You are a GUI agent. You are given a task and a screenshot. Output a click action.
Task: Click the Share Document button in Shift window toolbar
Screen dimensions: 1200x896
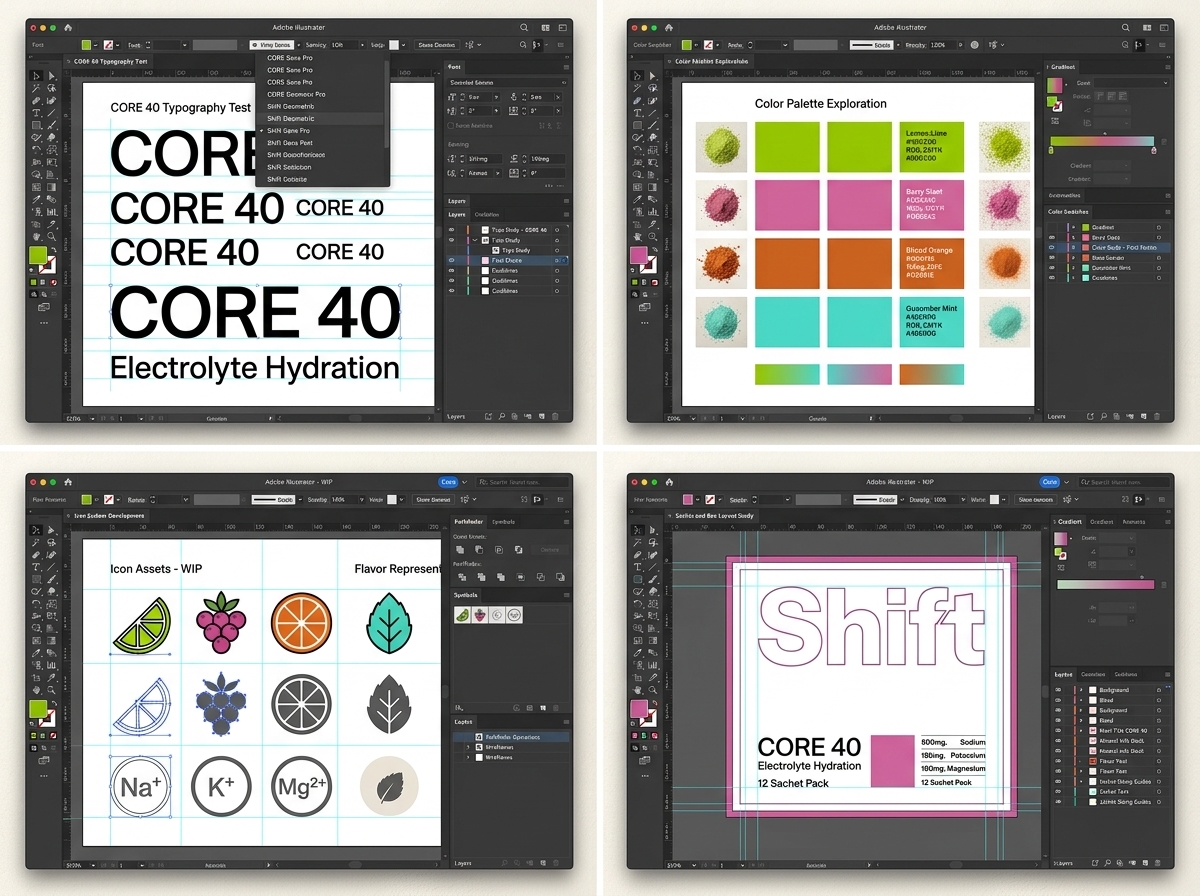(1037, 499)
